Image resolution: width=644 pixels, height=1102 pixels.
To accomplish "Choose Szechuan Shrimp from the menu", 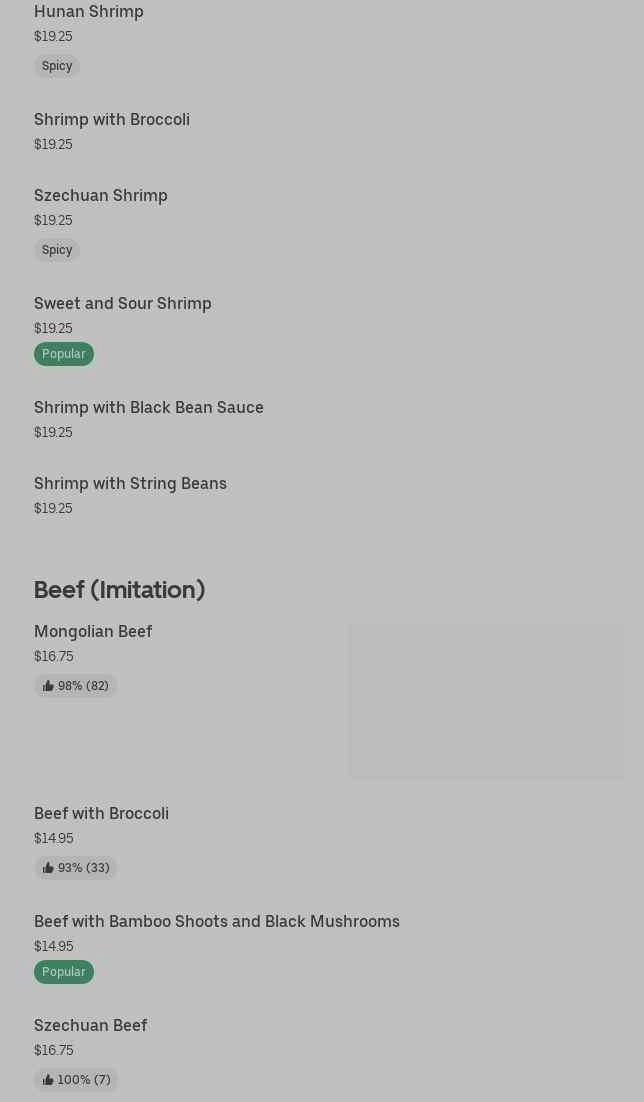I will (101, 195).
